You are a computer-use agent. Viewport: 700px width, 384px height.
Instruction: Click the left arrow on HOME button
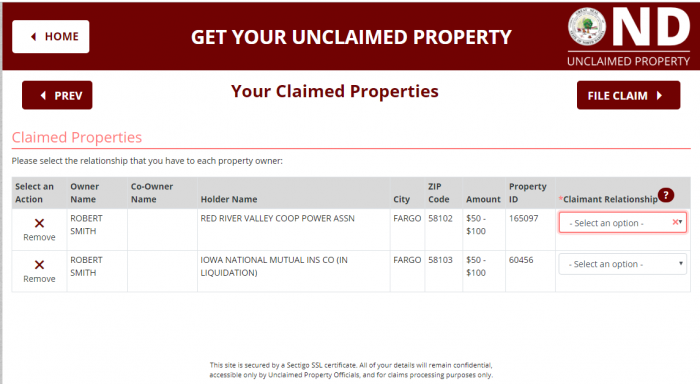(33, 37)
